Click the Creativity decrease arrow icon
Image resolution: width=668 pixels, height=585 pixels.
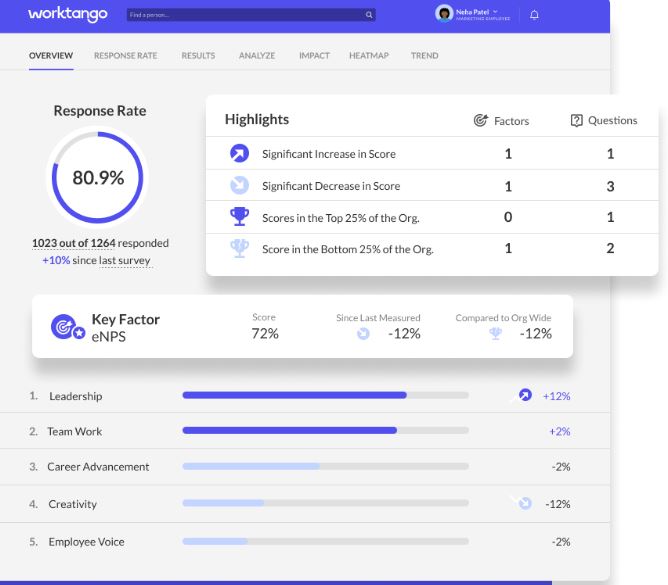(x=525, y=503)
